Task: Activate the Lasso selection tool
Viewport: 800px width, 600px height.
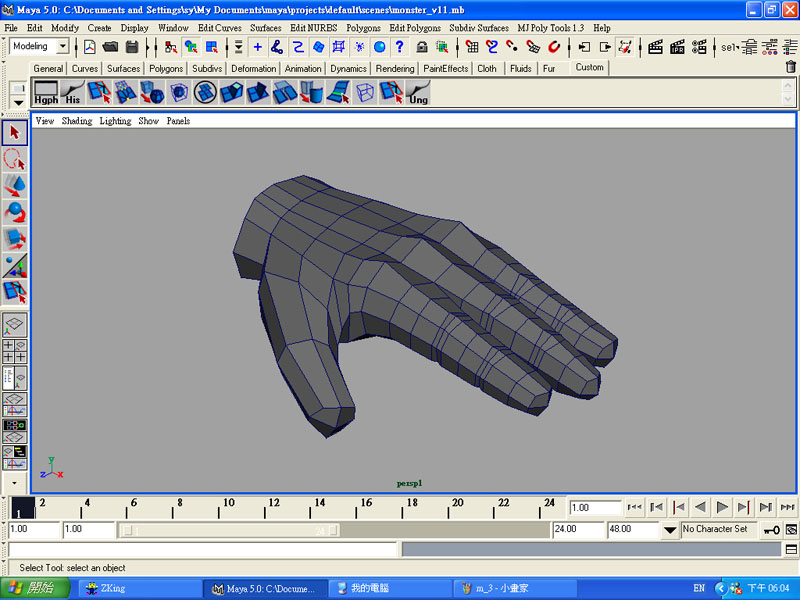Action: (15, 159)
